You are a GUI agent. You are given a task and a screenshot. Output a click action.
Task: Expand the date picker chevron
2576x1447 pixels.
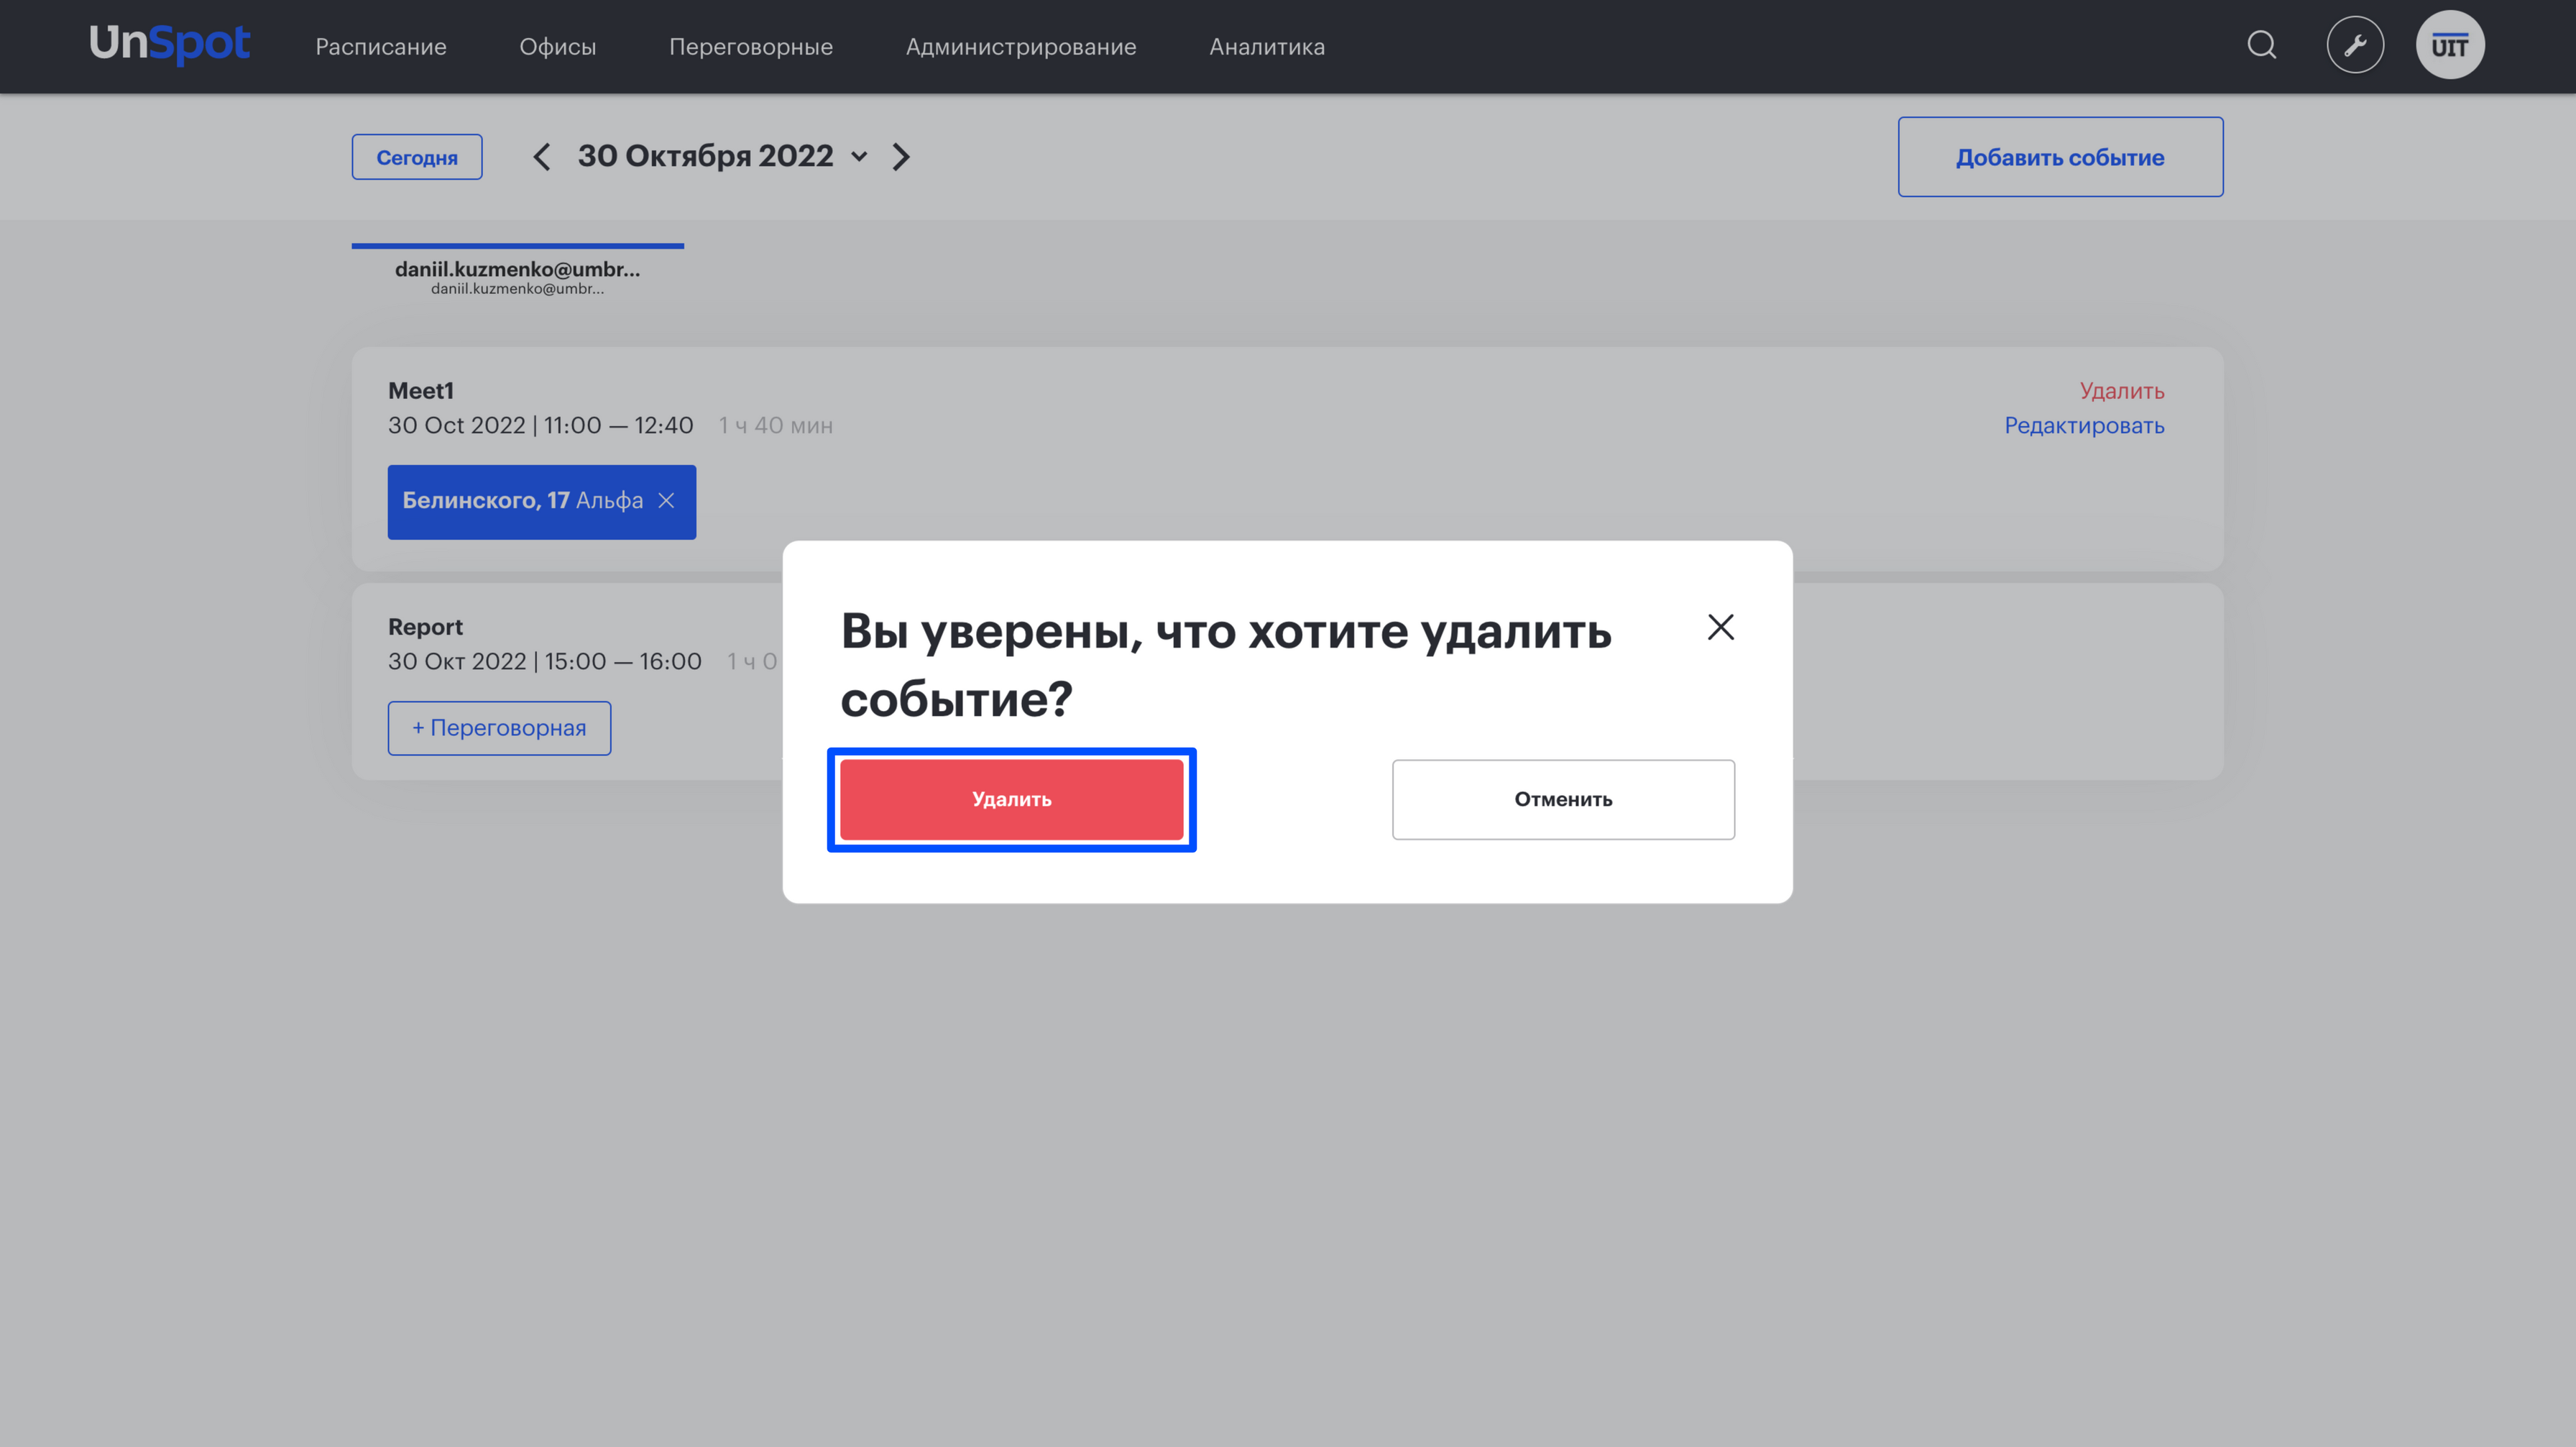[859, 157]
